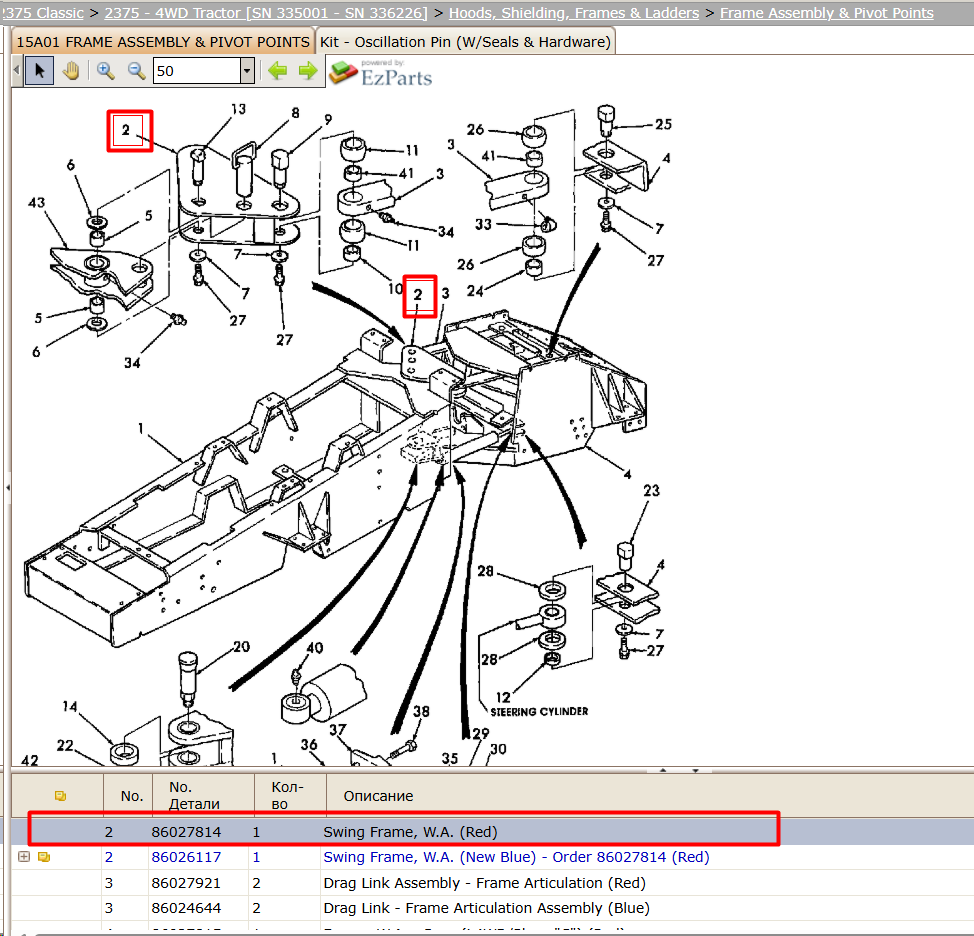The height and width of the screenshot is (936, 974).
Task: Select the pointer arrow tool
Action: [x=39, y=71]
